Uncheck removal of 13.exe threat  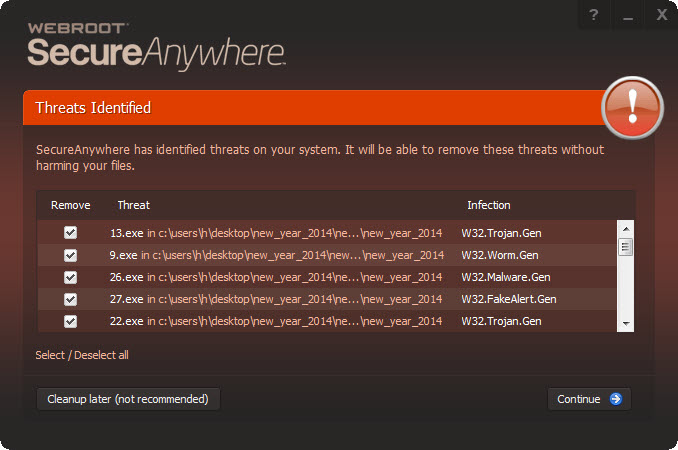(x=70, y=233)
